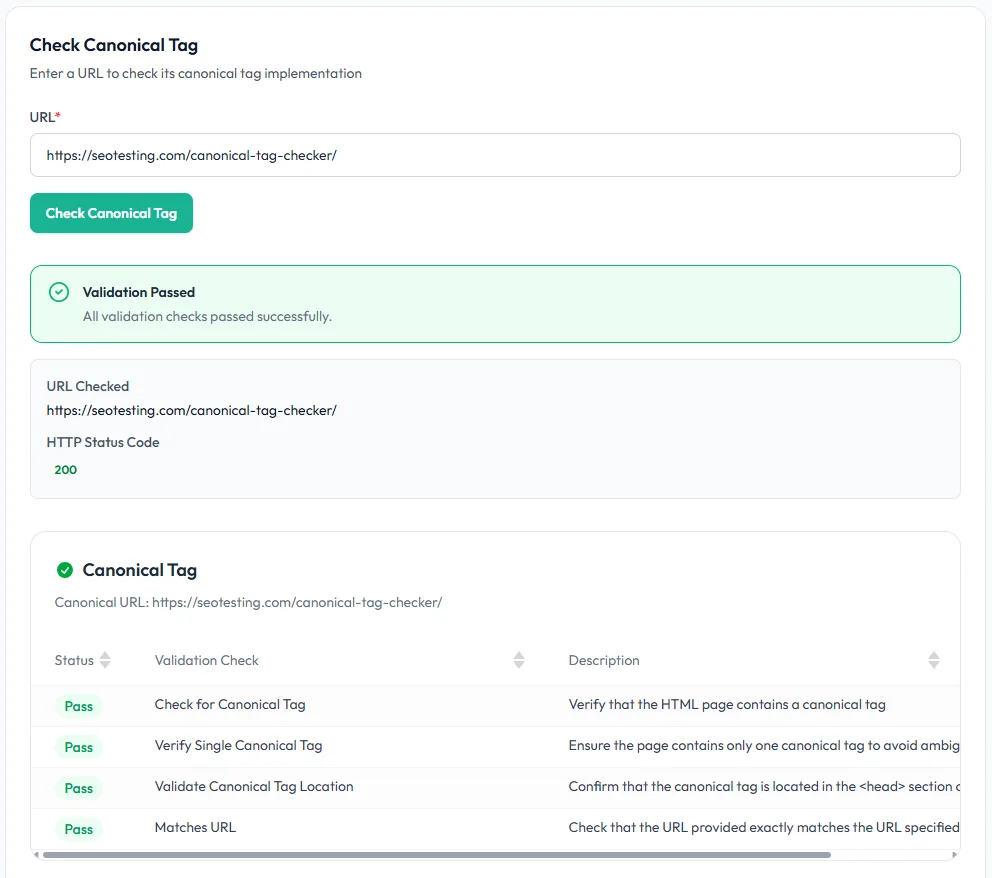Image resolution: width=992 pixels, height=878 pixels.
Task: Click the Pass badge for Matches URL
Action: (x=78, y=829)
